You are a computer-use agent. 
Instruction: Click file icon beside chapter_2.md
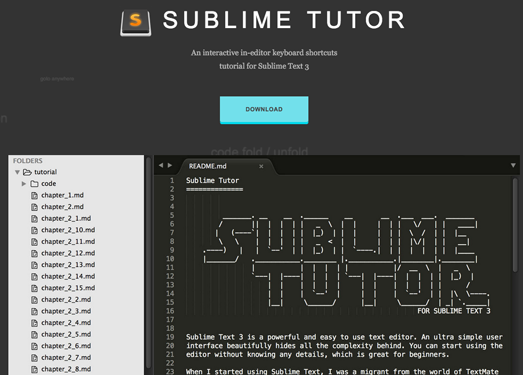coord(34,207)
